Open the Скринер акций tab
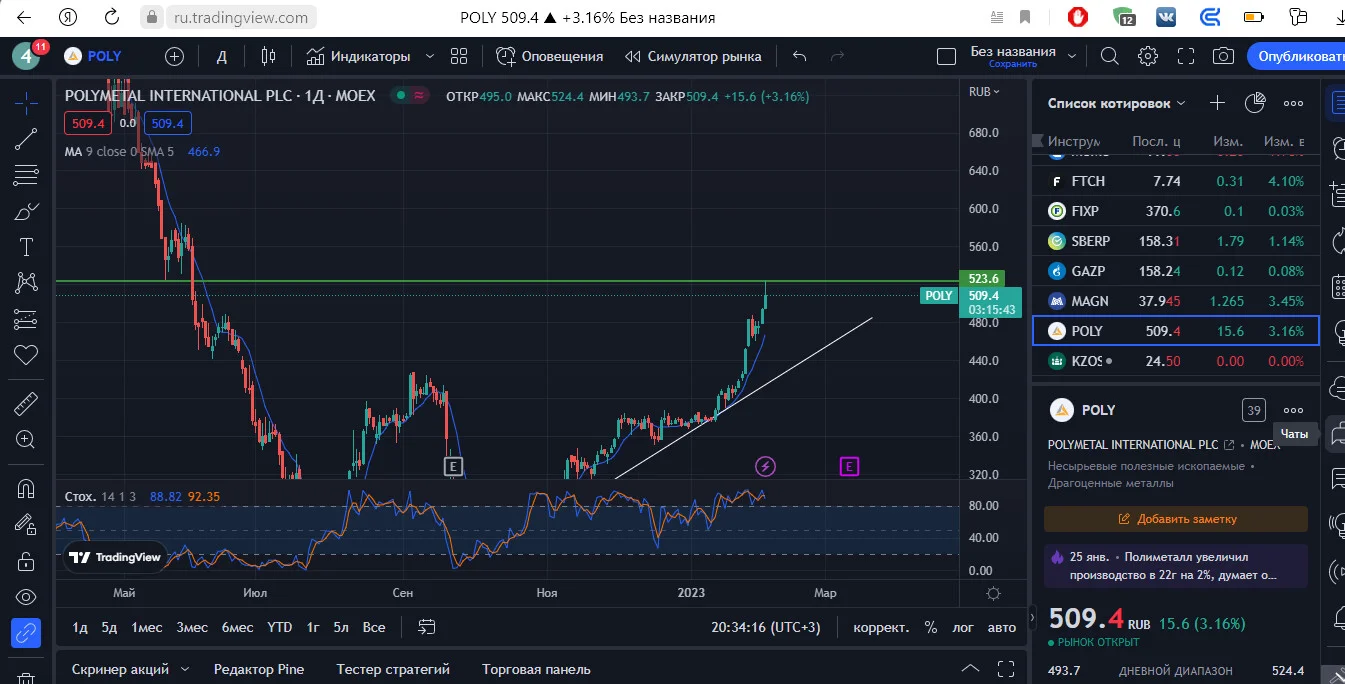 120,669
